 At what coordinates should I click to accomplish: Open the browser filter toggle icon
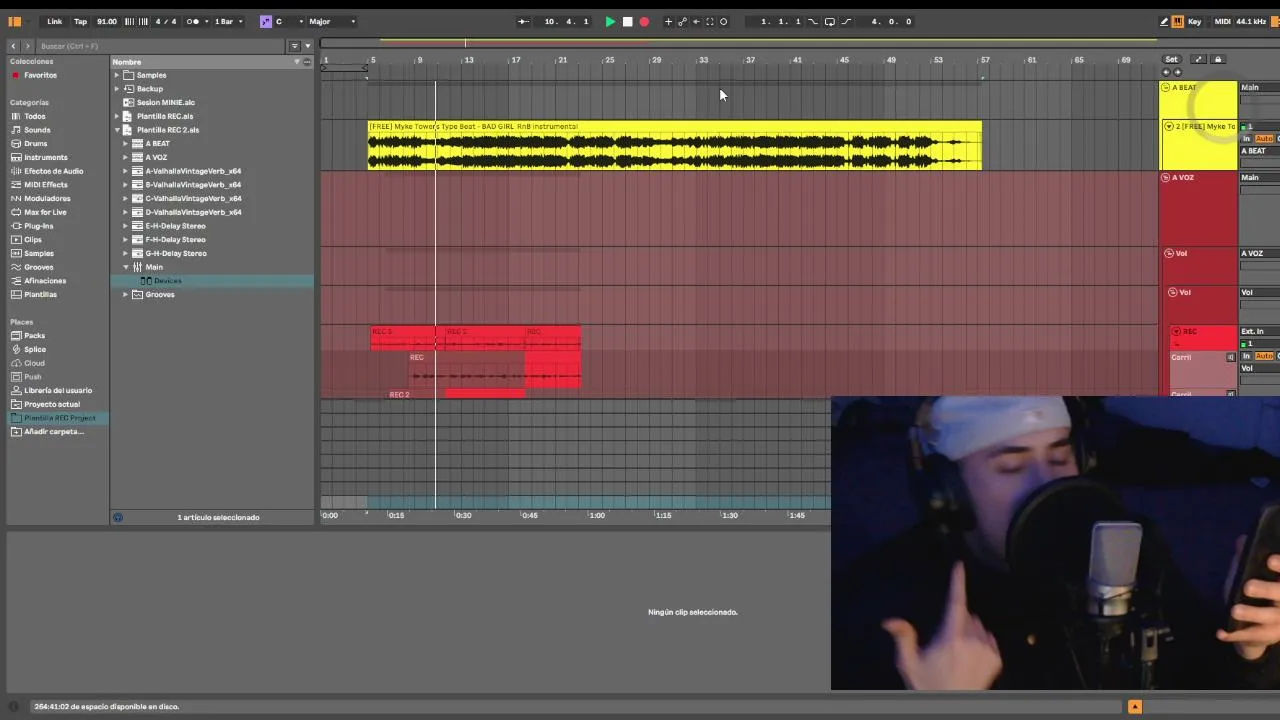pyautogui.click(x=294, y=46)
